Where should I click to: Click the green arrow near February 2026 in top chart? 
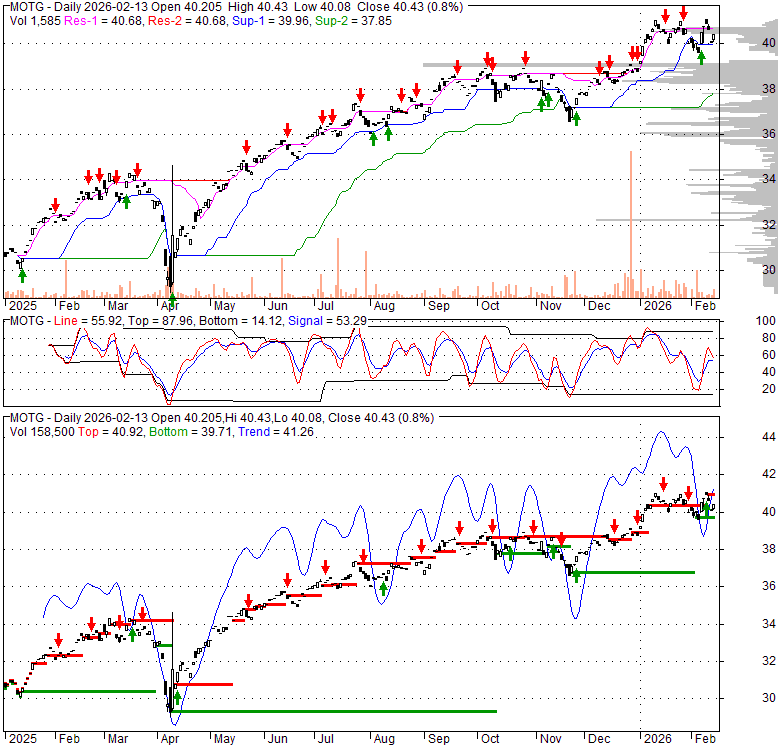pos(701,57)
